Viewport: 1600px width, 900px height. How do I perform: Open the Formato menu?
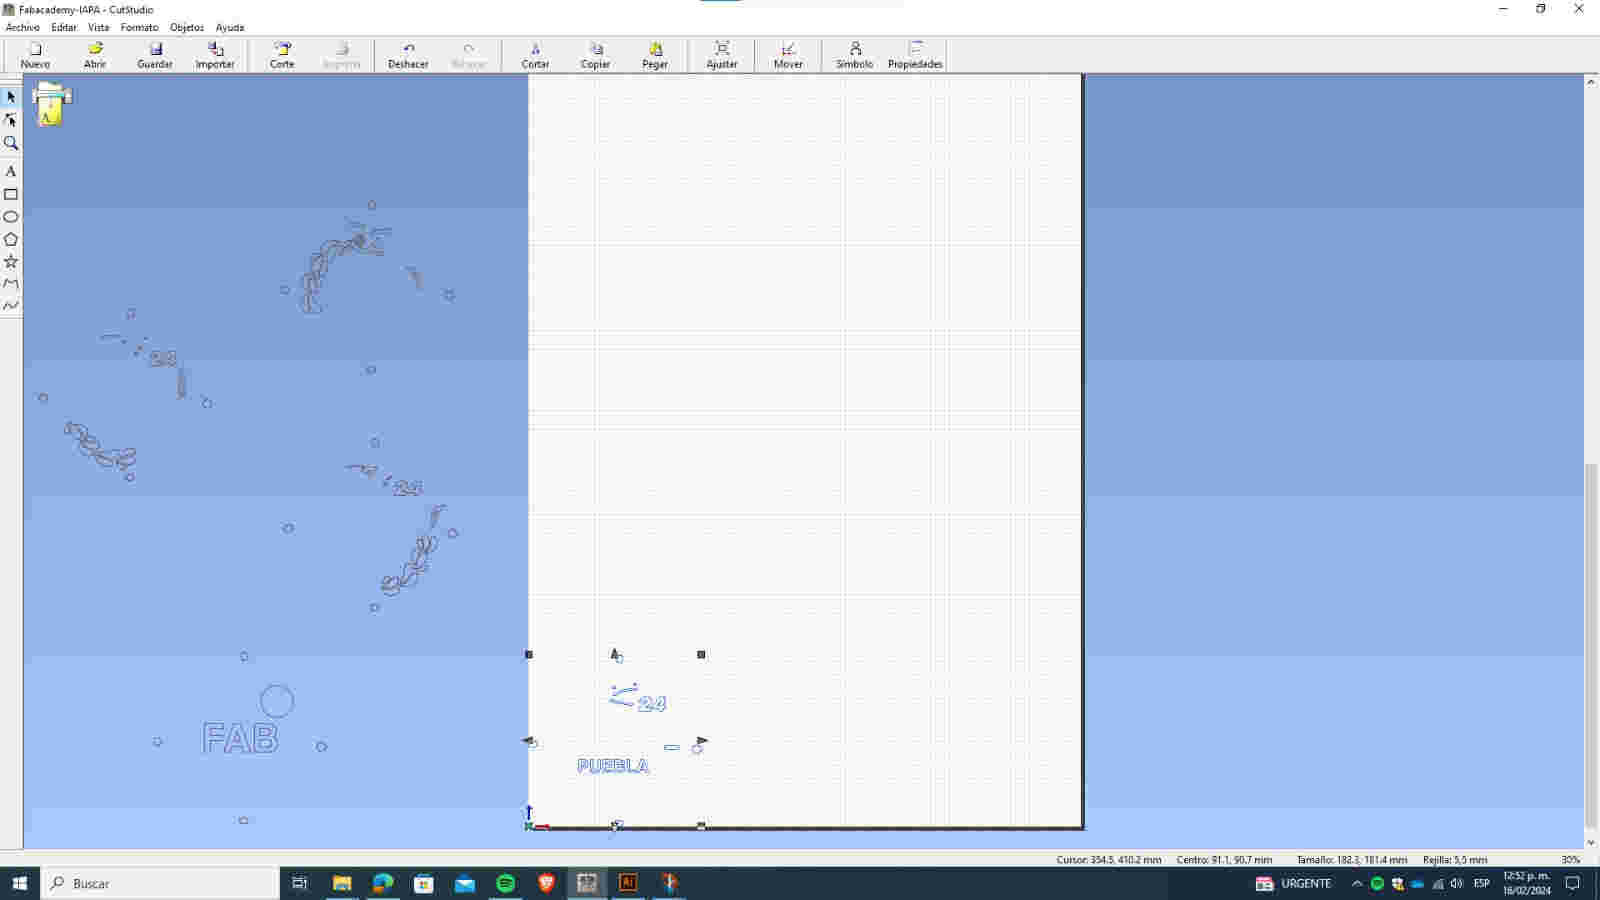pyautogui.click(x=139, y=27)
